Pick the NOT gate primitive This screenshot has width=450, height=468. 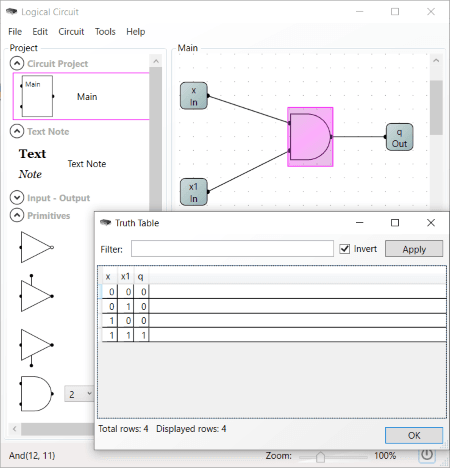36,247
